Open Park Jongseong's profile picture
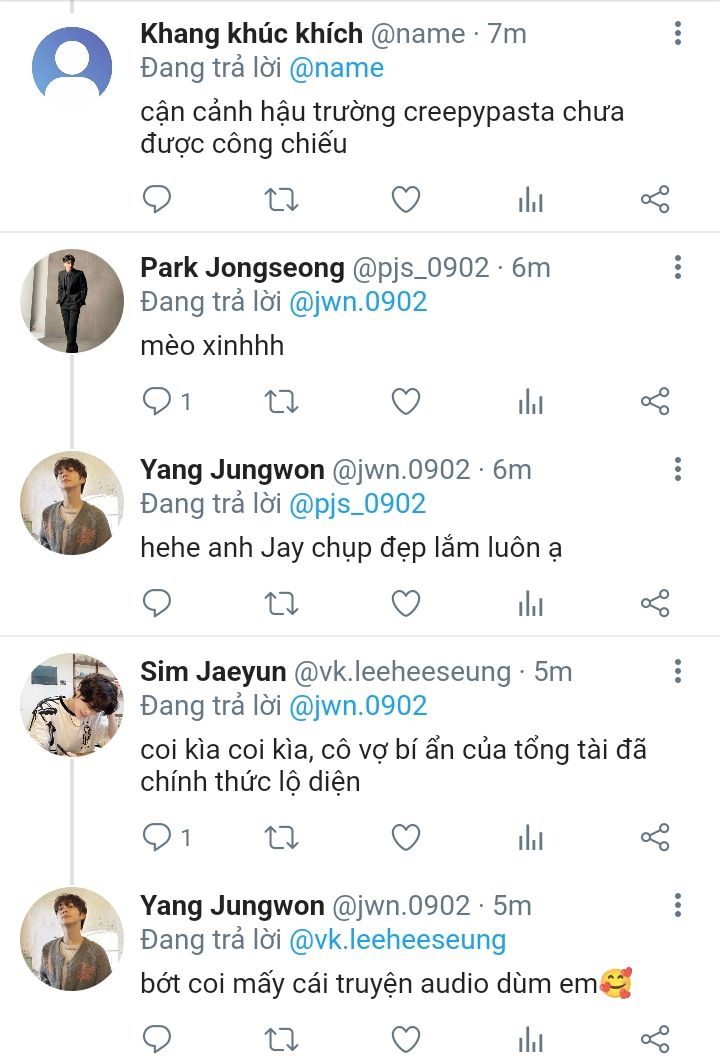This screenshot has width=720, height=1058. click(x=71, y=301)
